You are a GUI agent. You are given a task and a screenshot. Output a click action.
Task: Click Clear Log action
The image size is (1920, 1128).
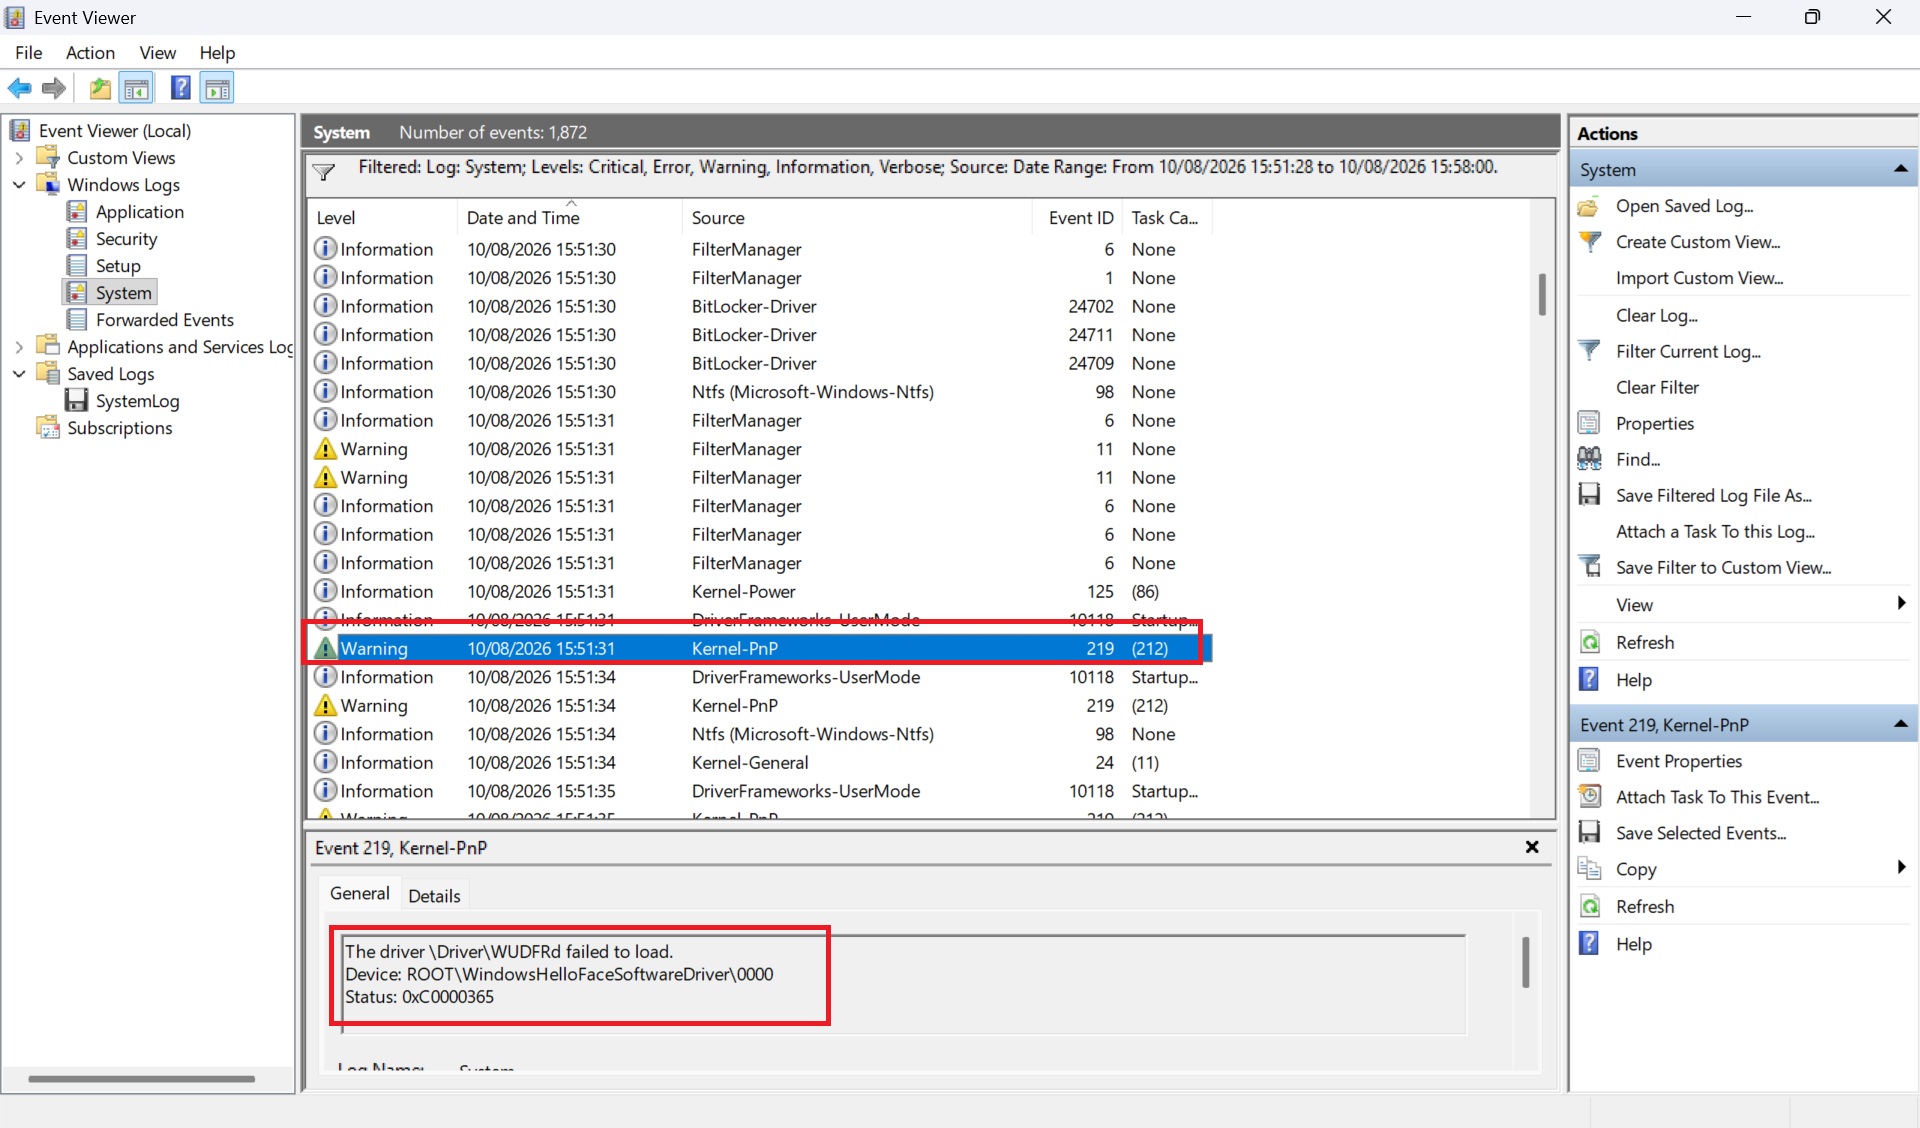(x=1656, y=315)
